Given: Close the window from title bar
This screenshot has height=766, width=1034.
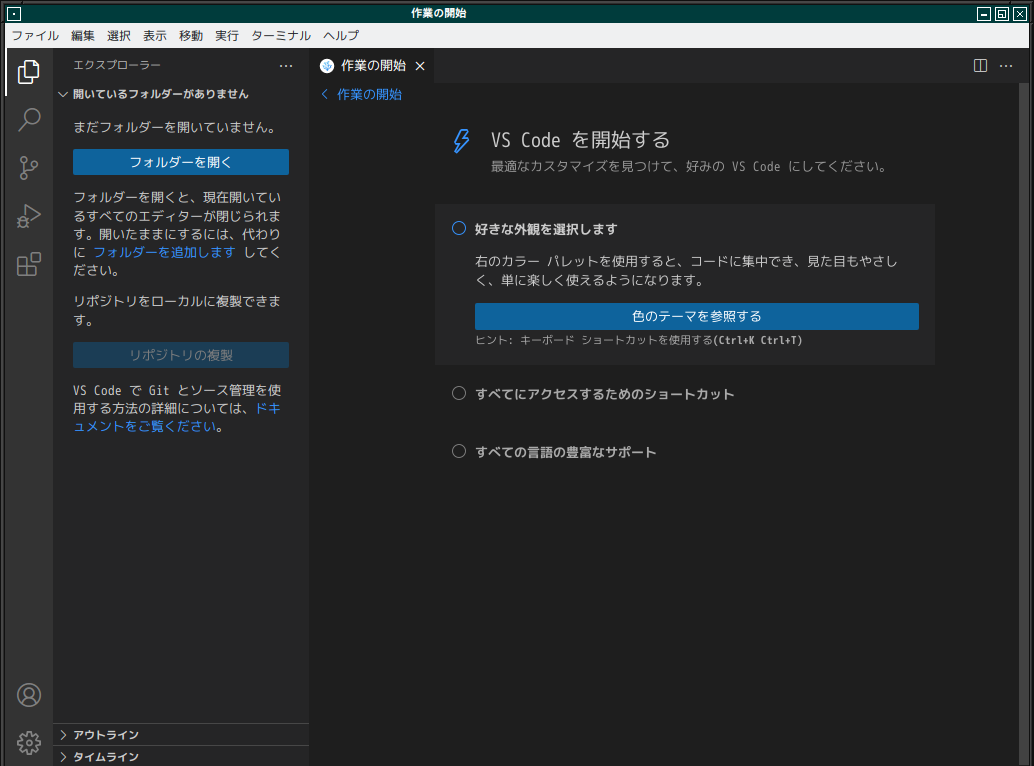Looking at the screenshot, I should [x=1019, y=13].
